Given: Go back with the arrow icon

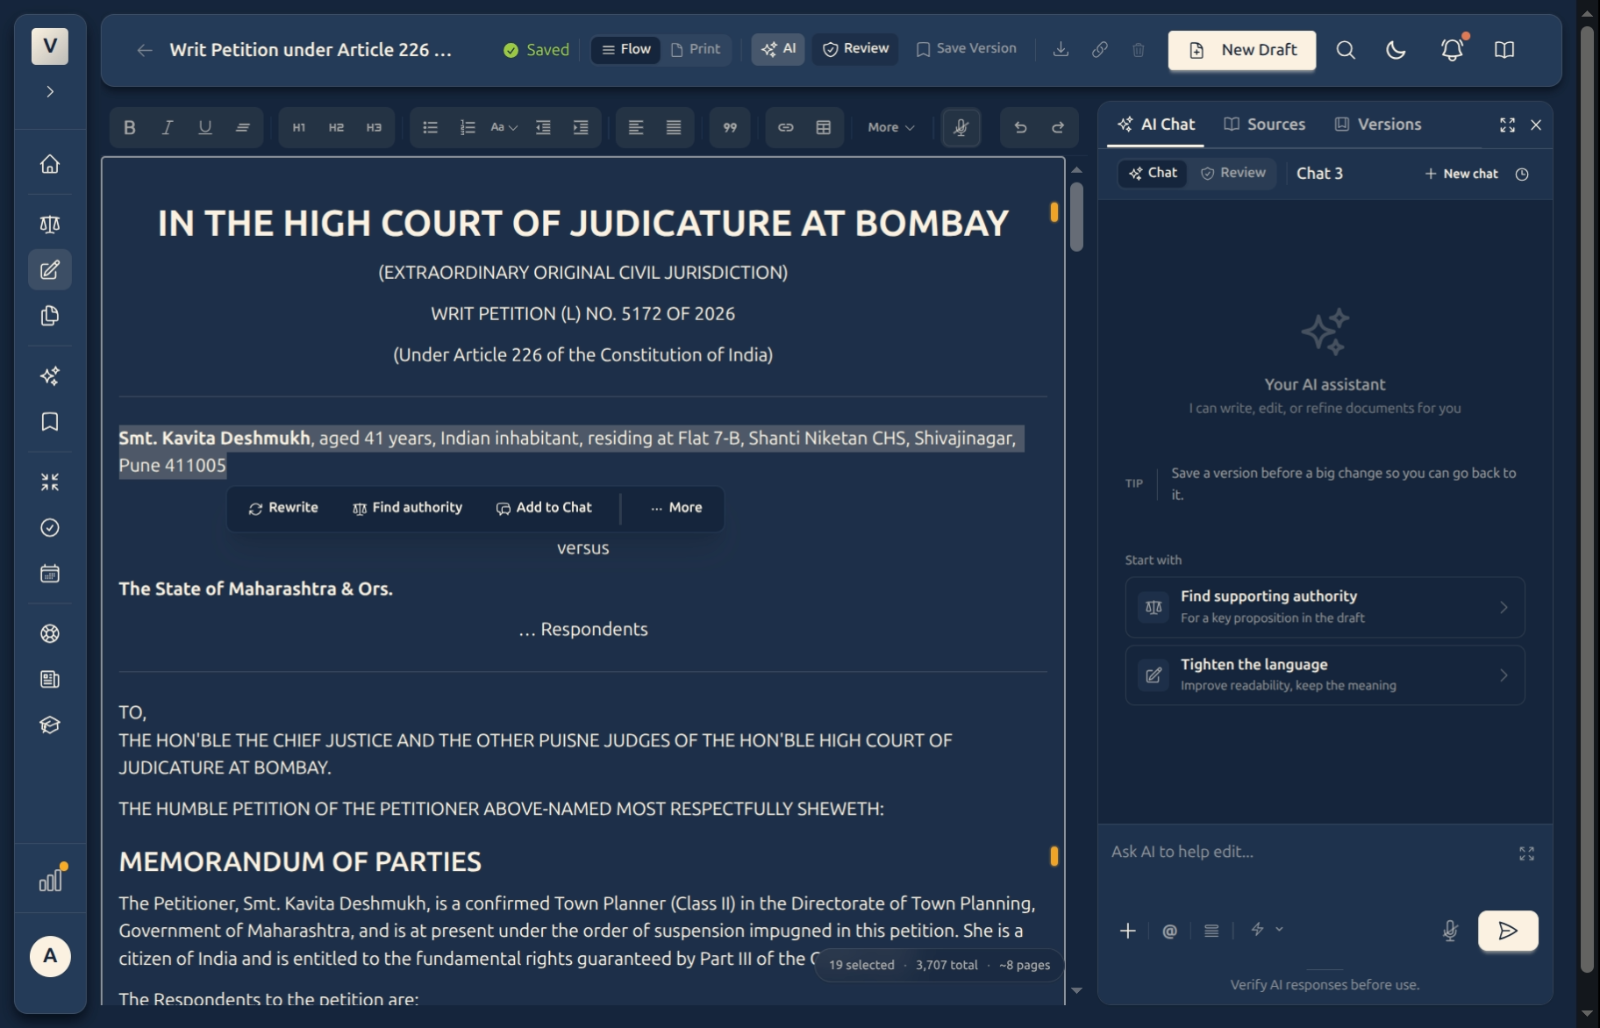Looking at the screenshot, I should (145, 50).
